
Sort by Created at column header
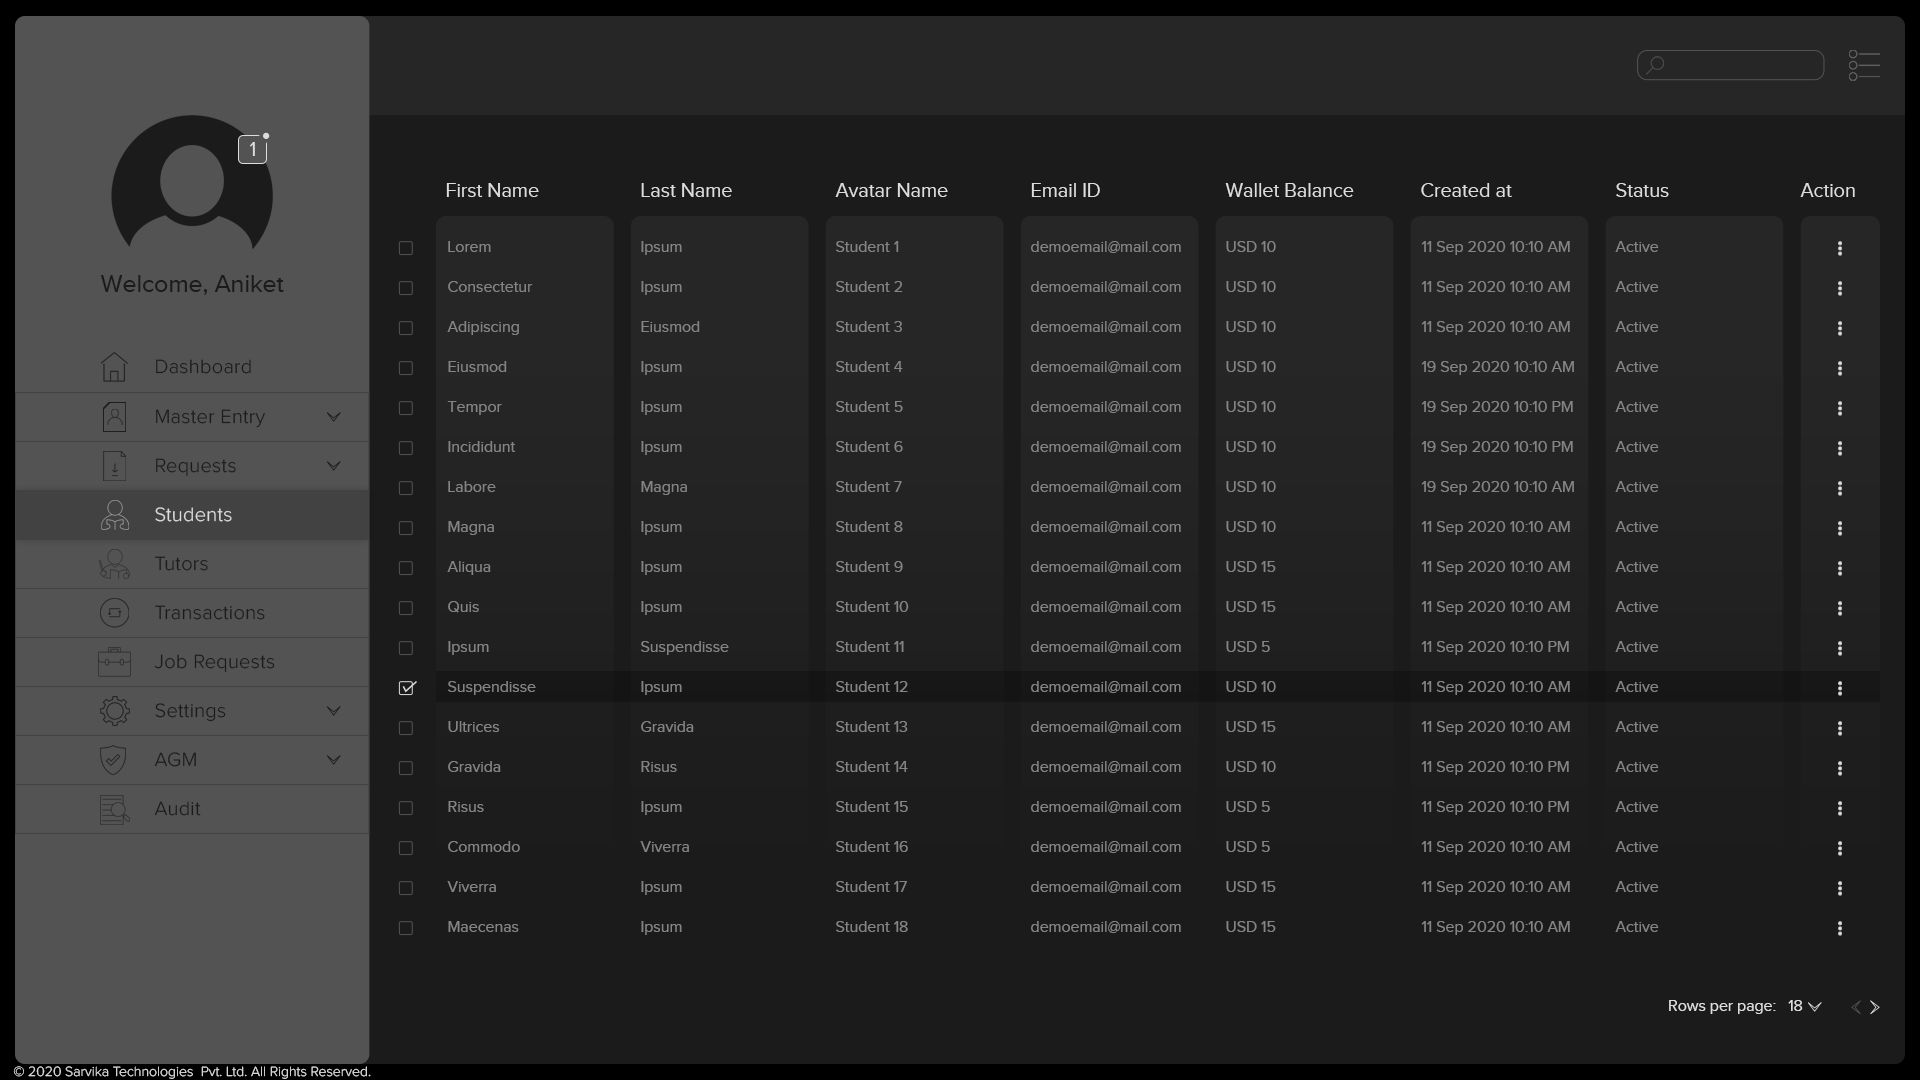[x=1466, y=190]
